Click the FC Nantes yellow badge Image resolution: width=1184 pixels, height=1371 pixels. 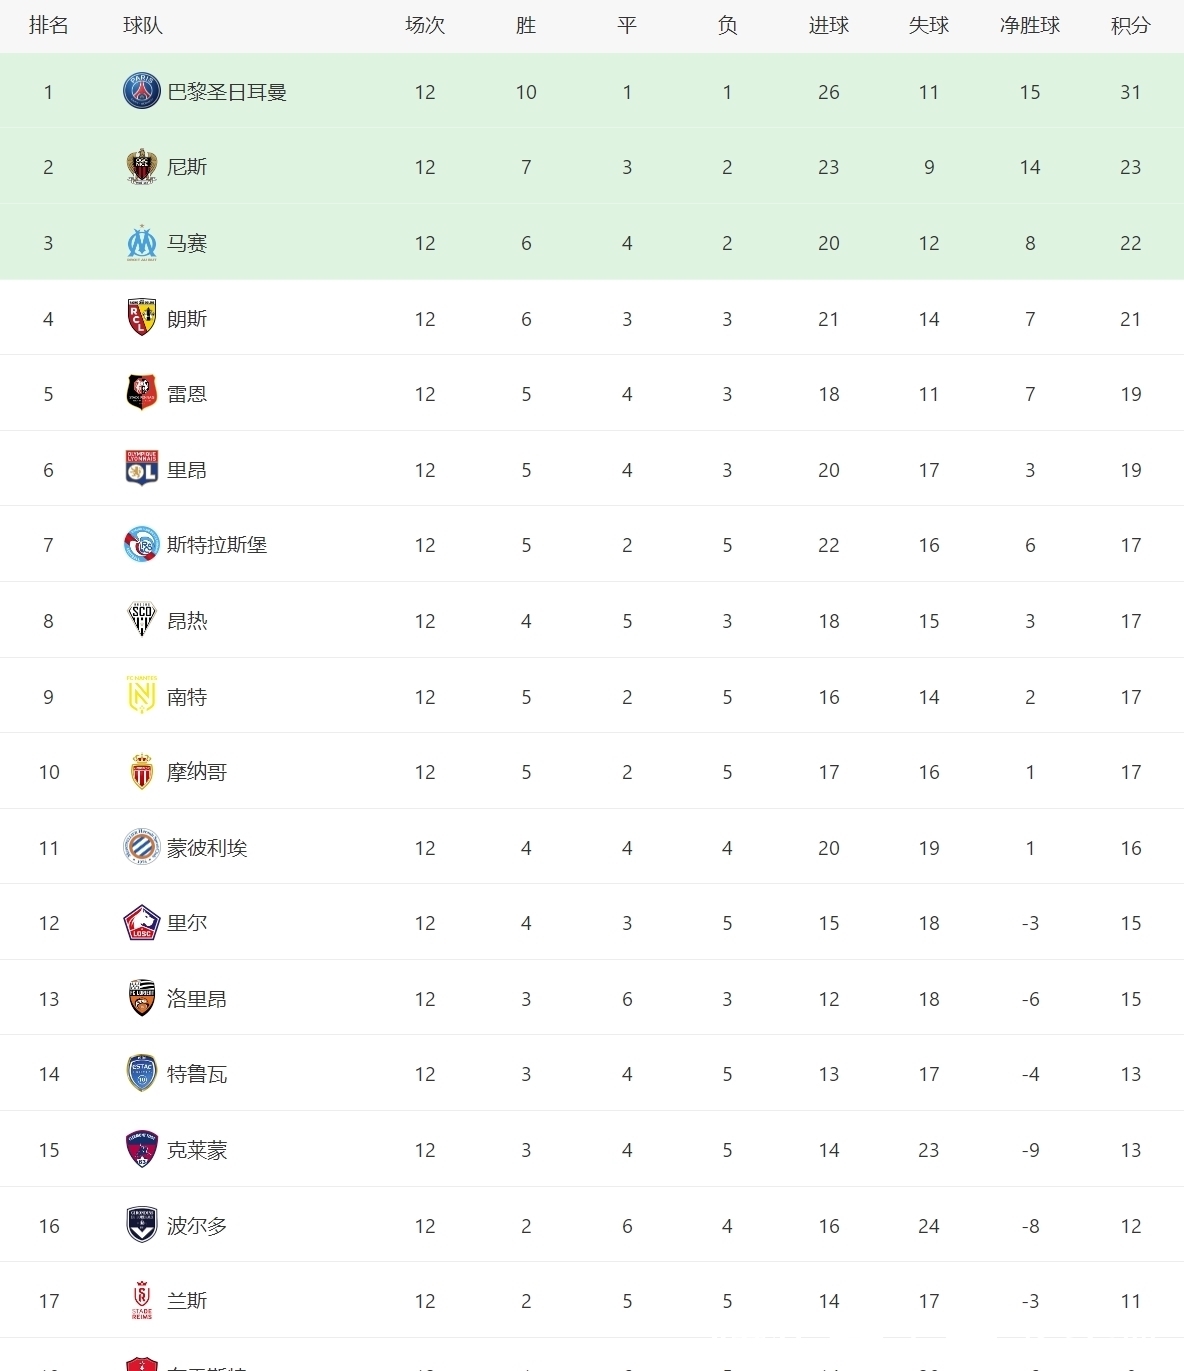[x=141, y=697]
